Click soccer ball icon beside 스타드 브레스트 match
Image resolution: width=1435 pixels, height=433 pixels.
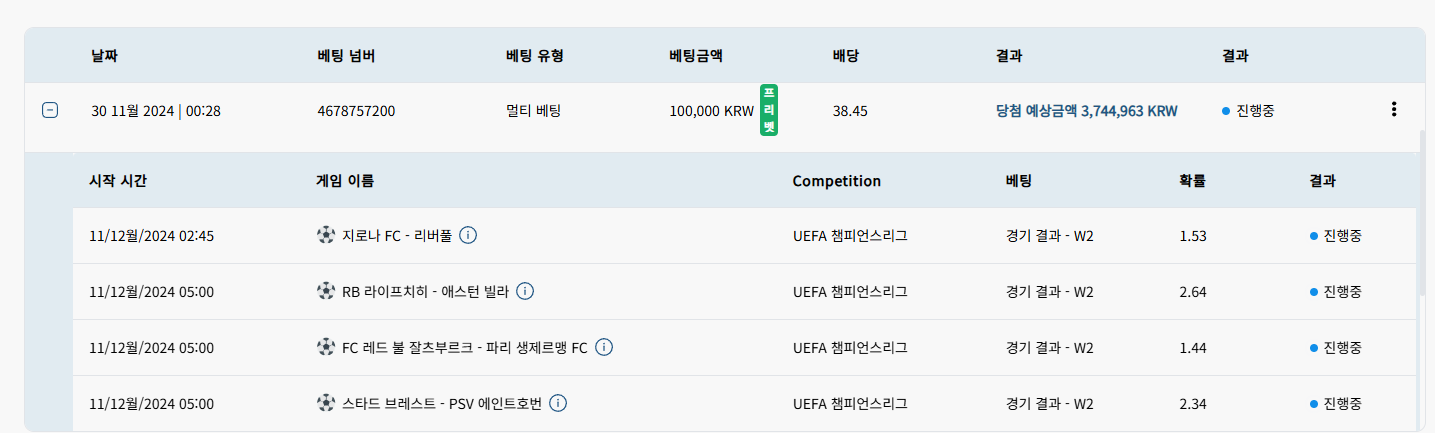tap(325, 404)
